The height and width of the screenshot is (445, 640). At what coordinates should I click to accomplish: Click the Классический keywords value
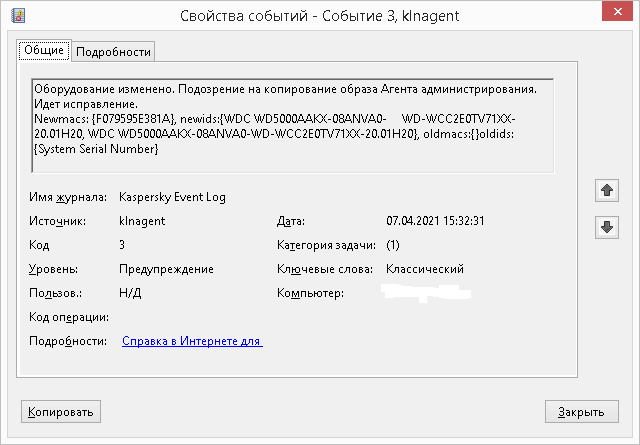(x=425, y=269)
